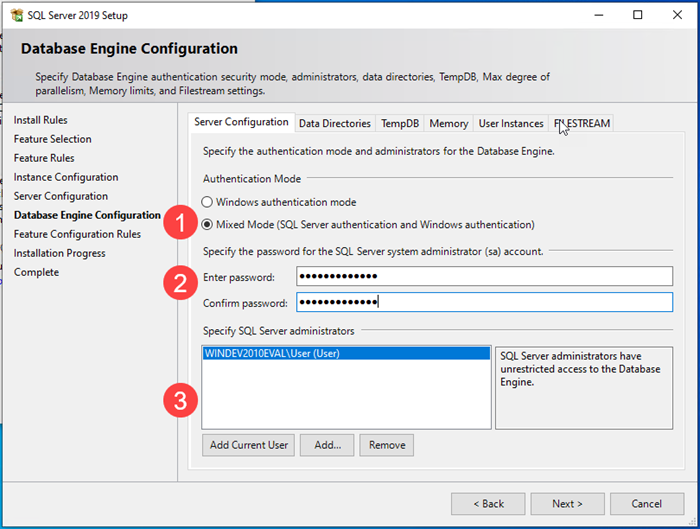
Task: Click the Confirm password field
Action: (484, 302)
